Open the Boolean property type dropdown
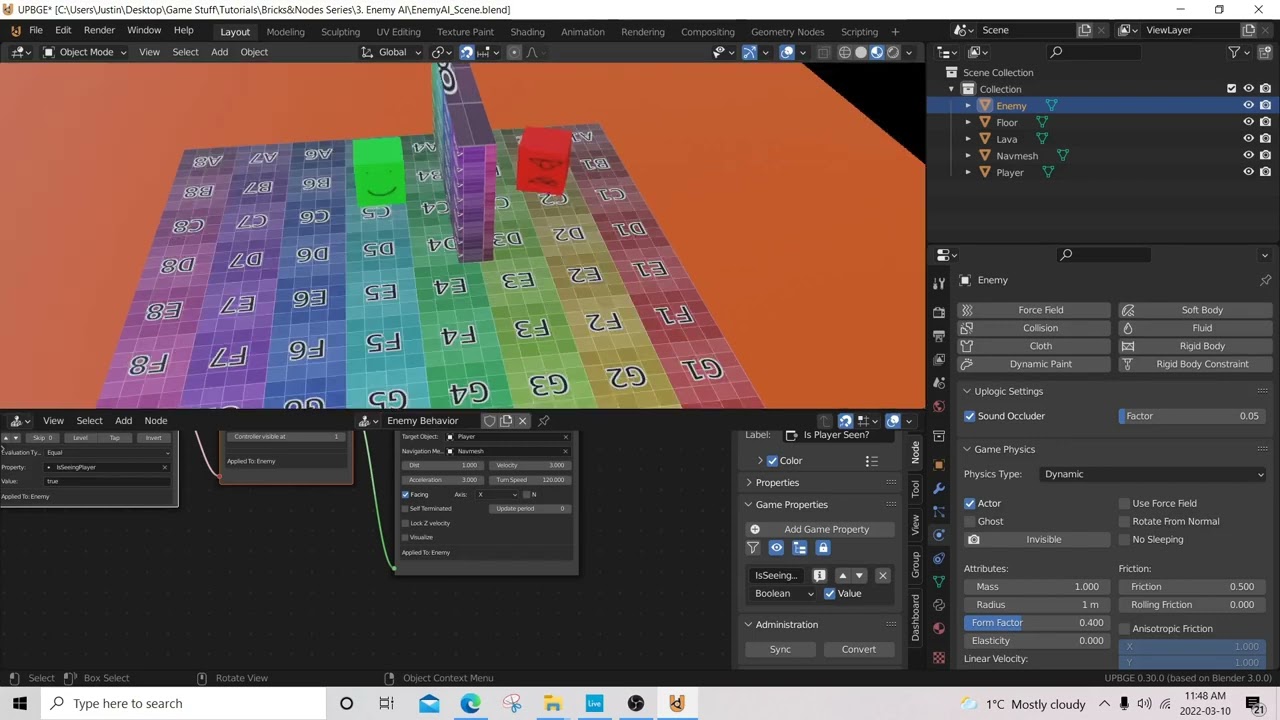 (784, 594)
